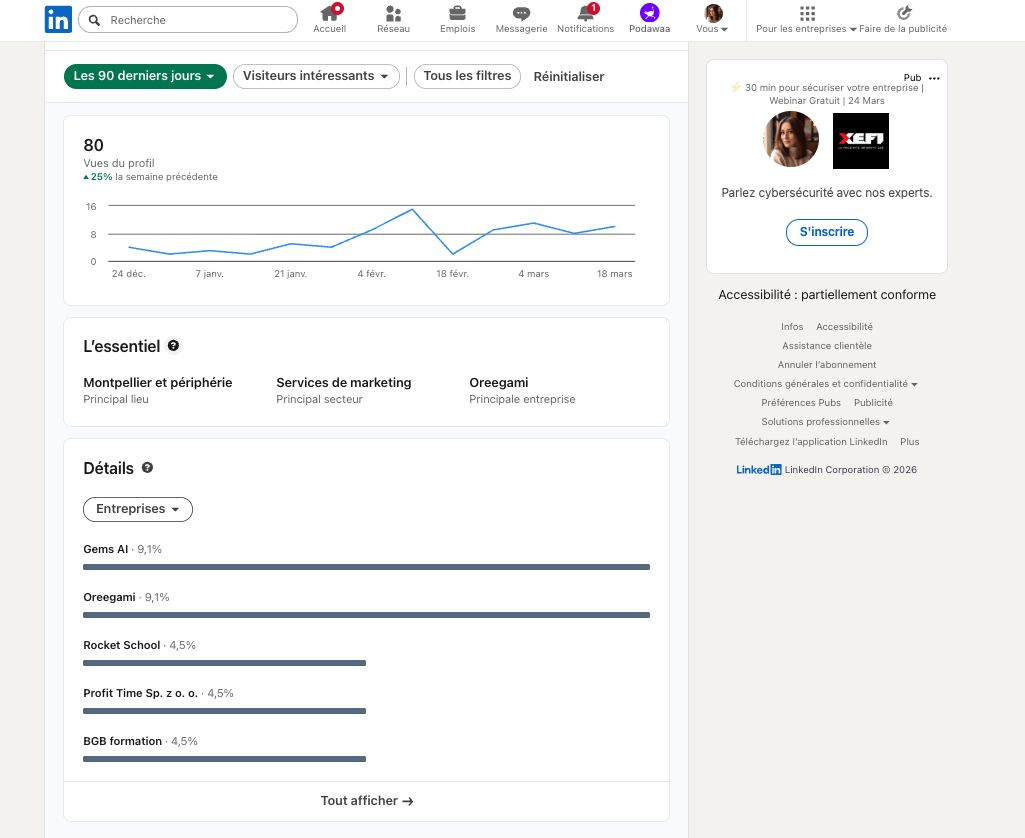Open the Vous profile menu
The image size is (1025, 838).
point(712,20)
